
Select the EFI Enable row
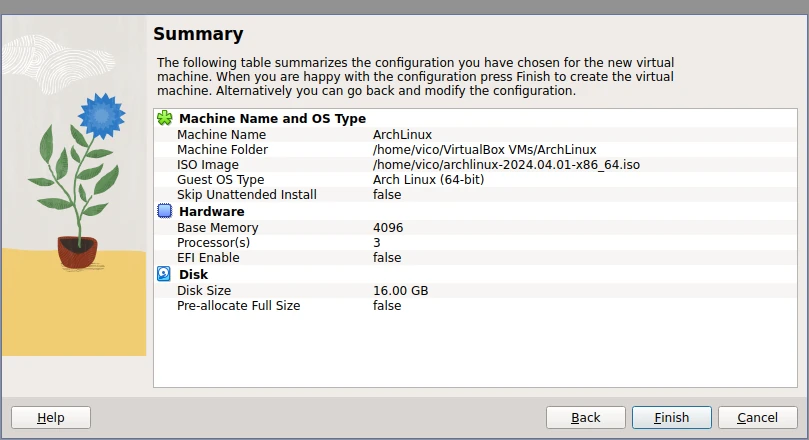208,258
